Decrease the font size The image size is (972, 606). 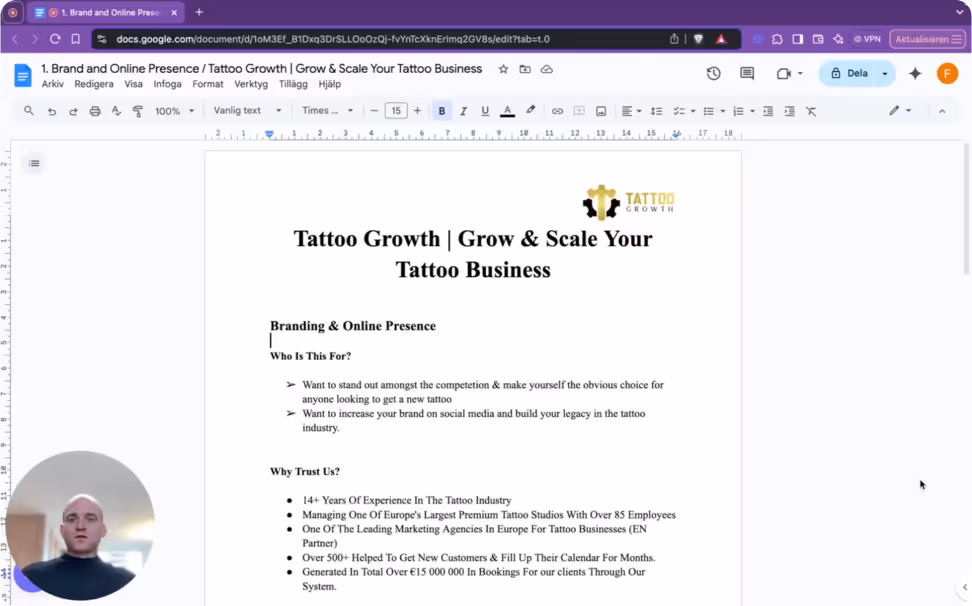(374, 112)
